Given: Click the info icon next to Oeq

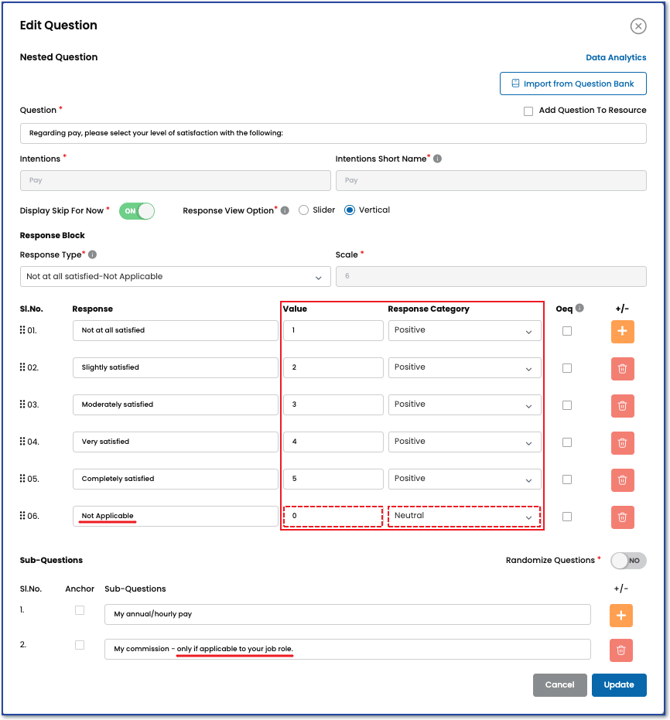Looking at the screenshot, I should 580,309.
